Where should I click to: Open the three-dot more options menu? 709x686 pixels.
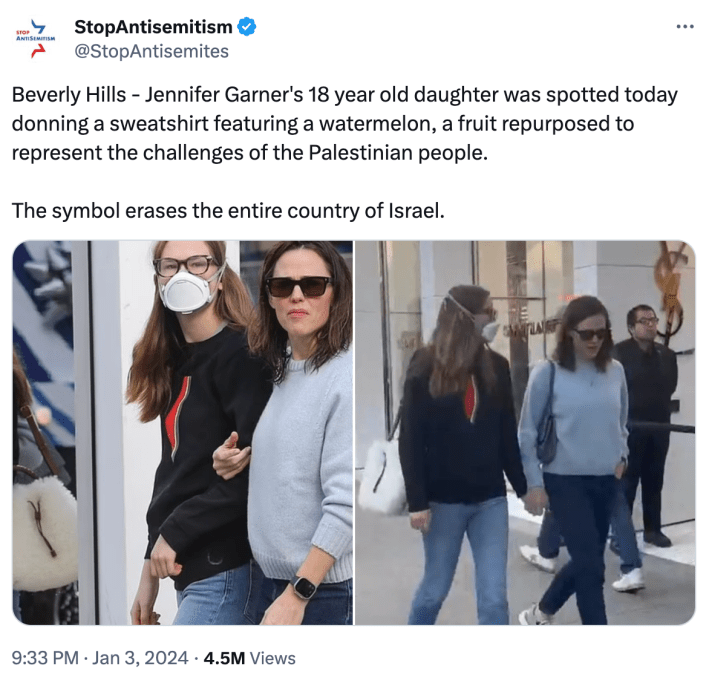685,27
